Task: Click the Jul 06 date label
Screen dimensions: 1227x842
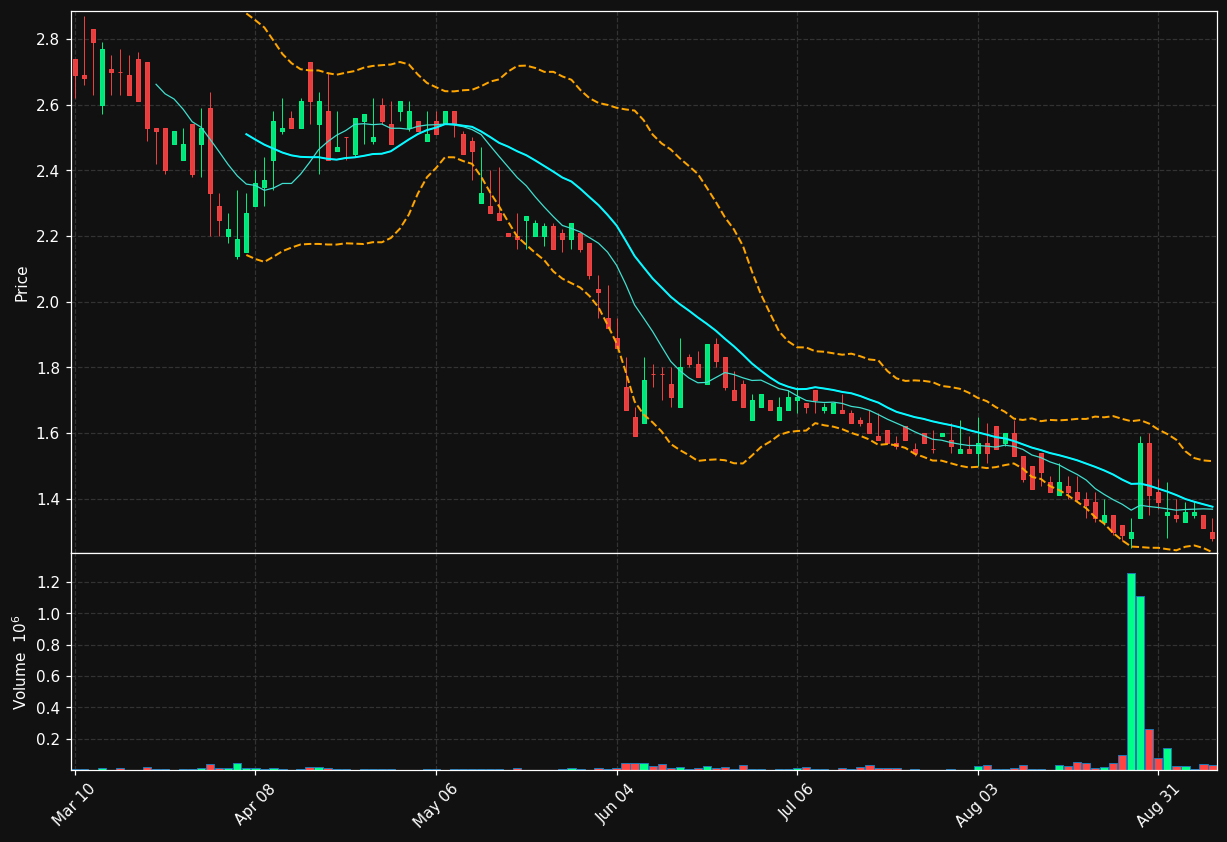Action: (796, 804)
